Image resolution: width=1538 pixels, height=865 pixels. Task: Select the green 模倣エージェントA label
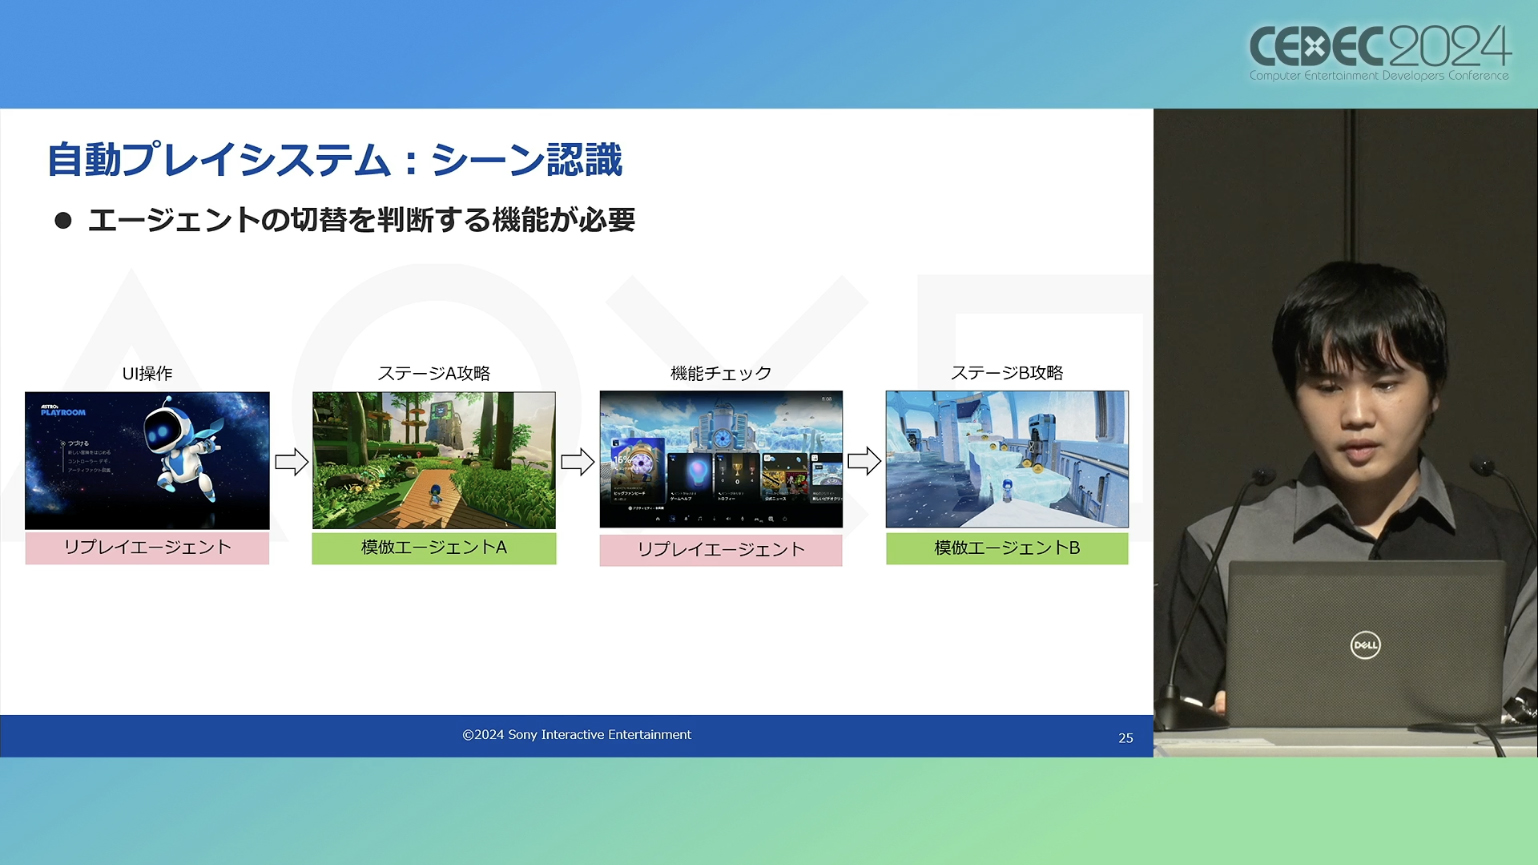coord(433,548)
